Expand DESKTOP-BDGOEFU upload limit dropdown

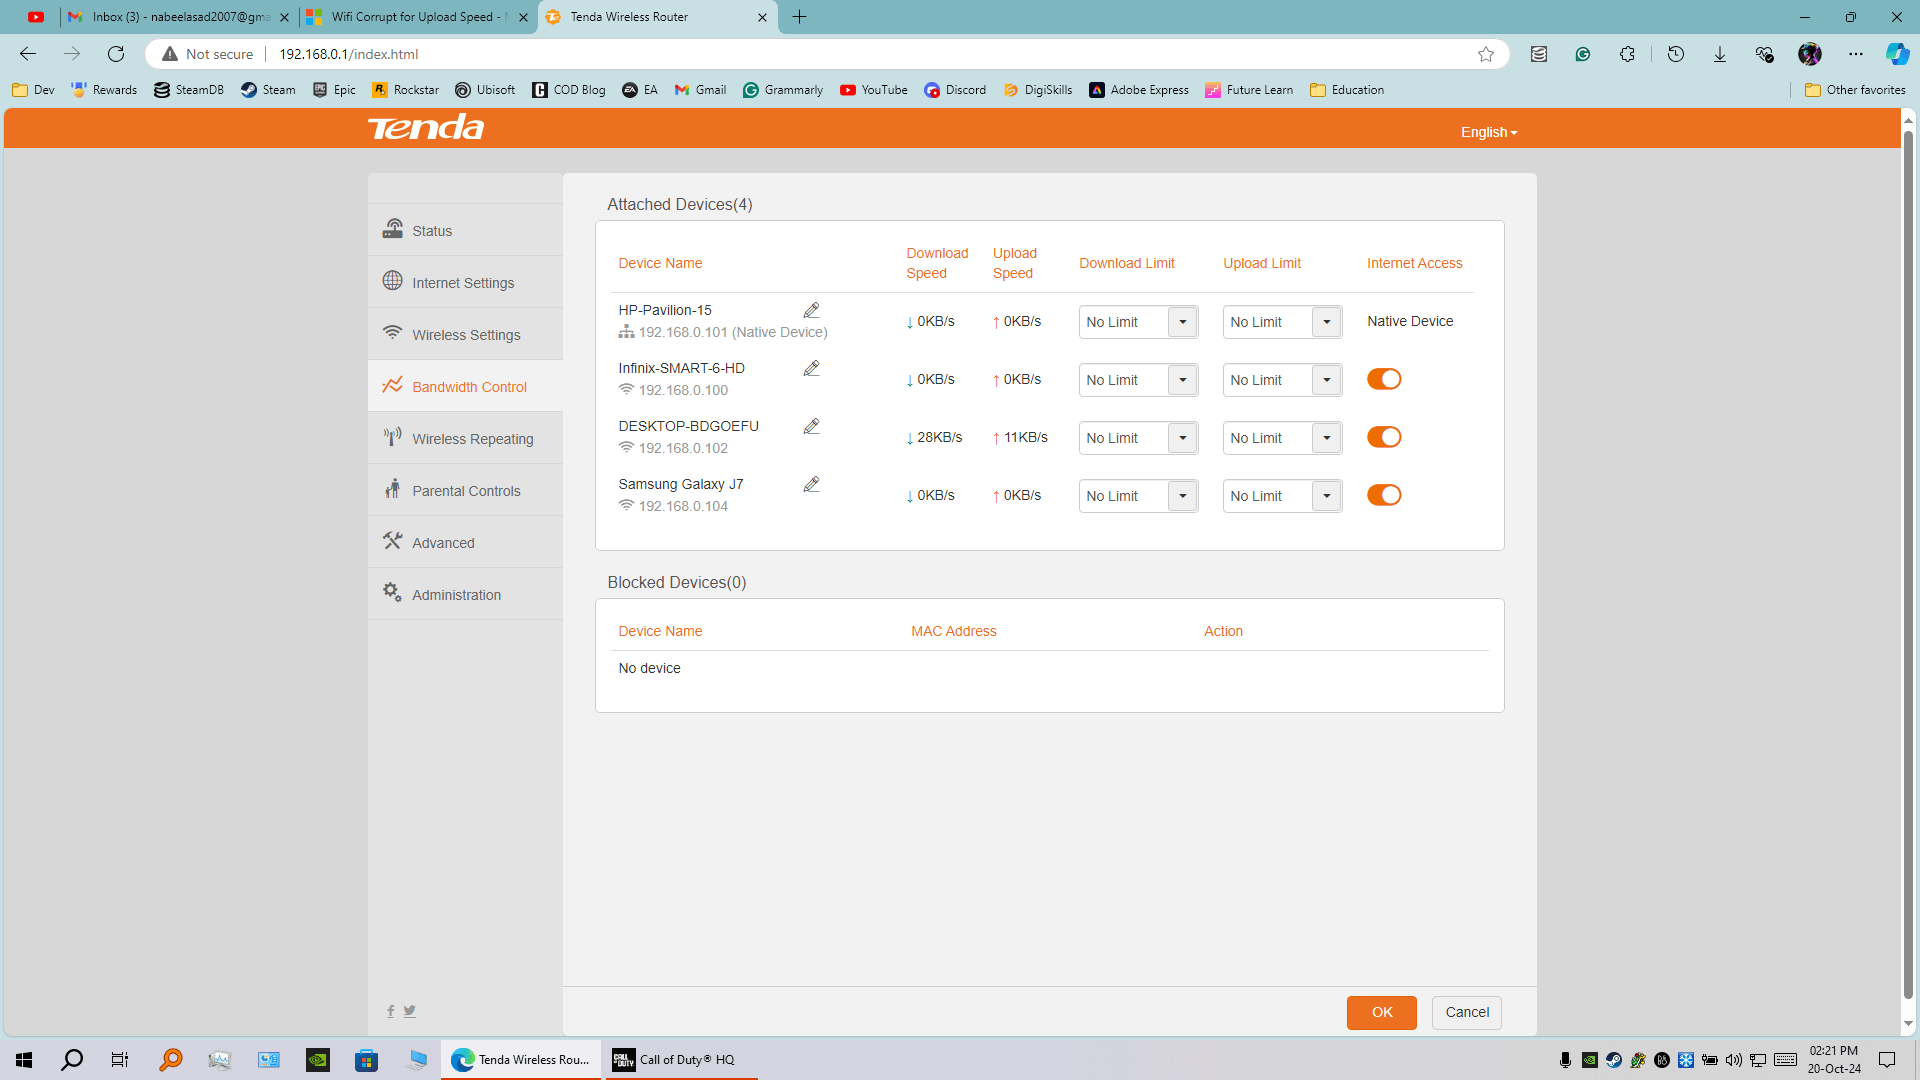1326,438
